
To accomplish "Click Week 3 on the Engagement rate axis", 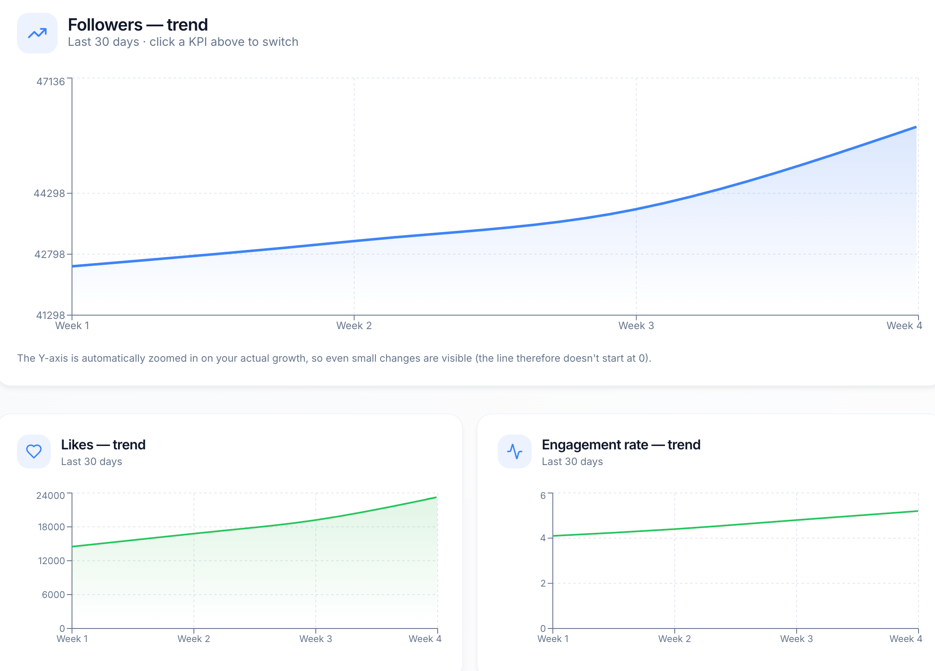I will pyautogui.click(x=796, y=639).
